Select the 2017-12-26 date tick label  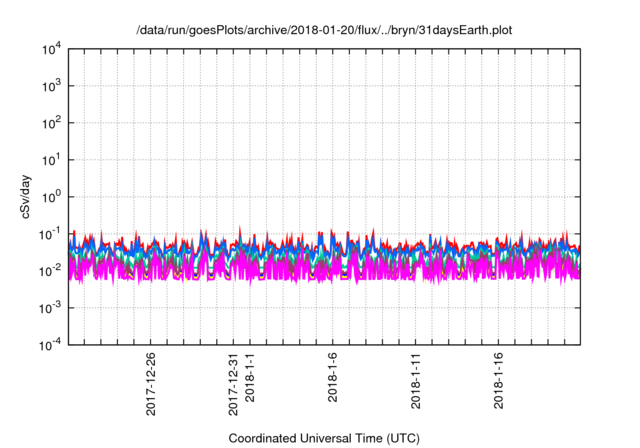151,382
